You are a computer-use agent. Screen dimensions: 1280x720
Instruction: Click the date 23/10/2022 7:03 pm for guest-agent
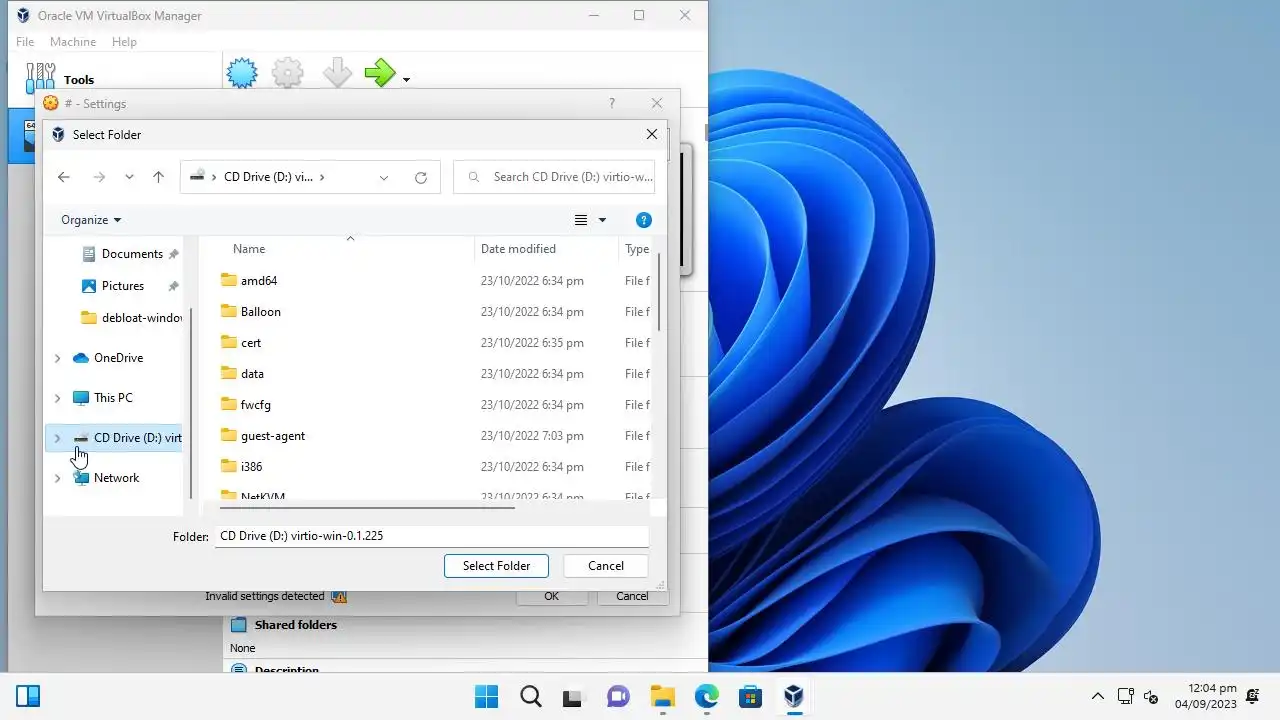point(532,436)
